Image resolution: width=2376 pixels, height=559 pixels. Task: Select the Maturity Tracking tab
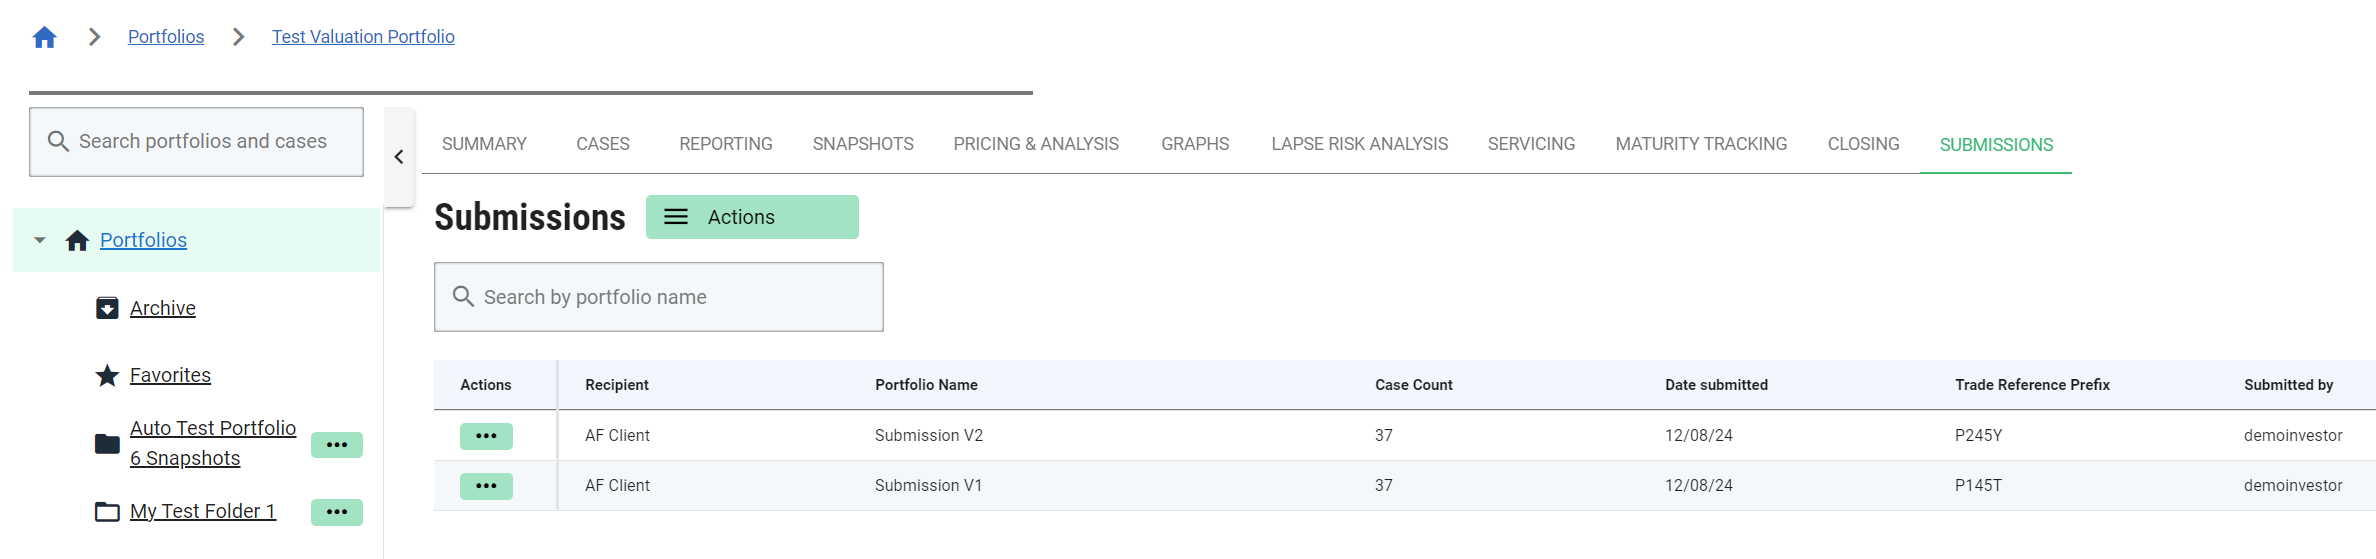[x=1701, y=144]
